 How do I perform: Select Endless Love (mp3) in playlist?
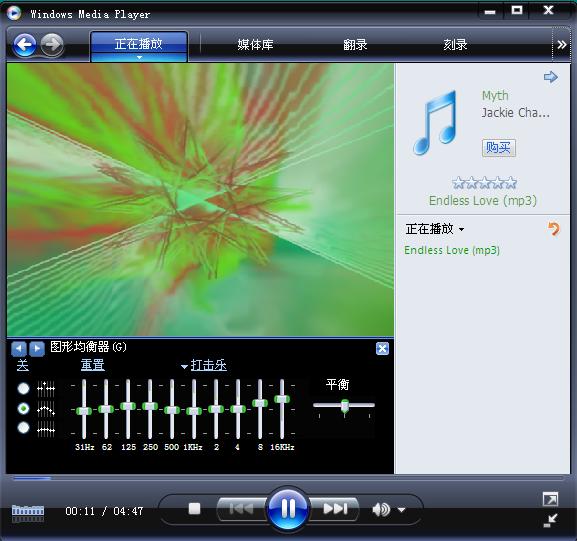click(452, 250)
